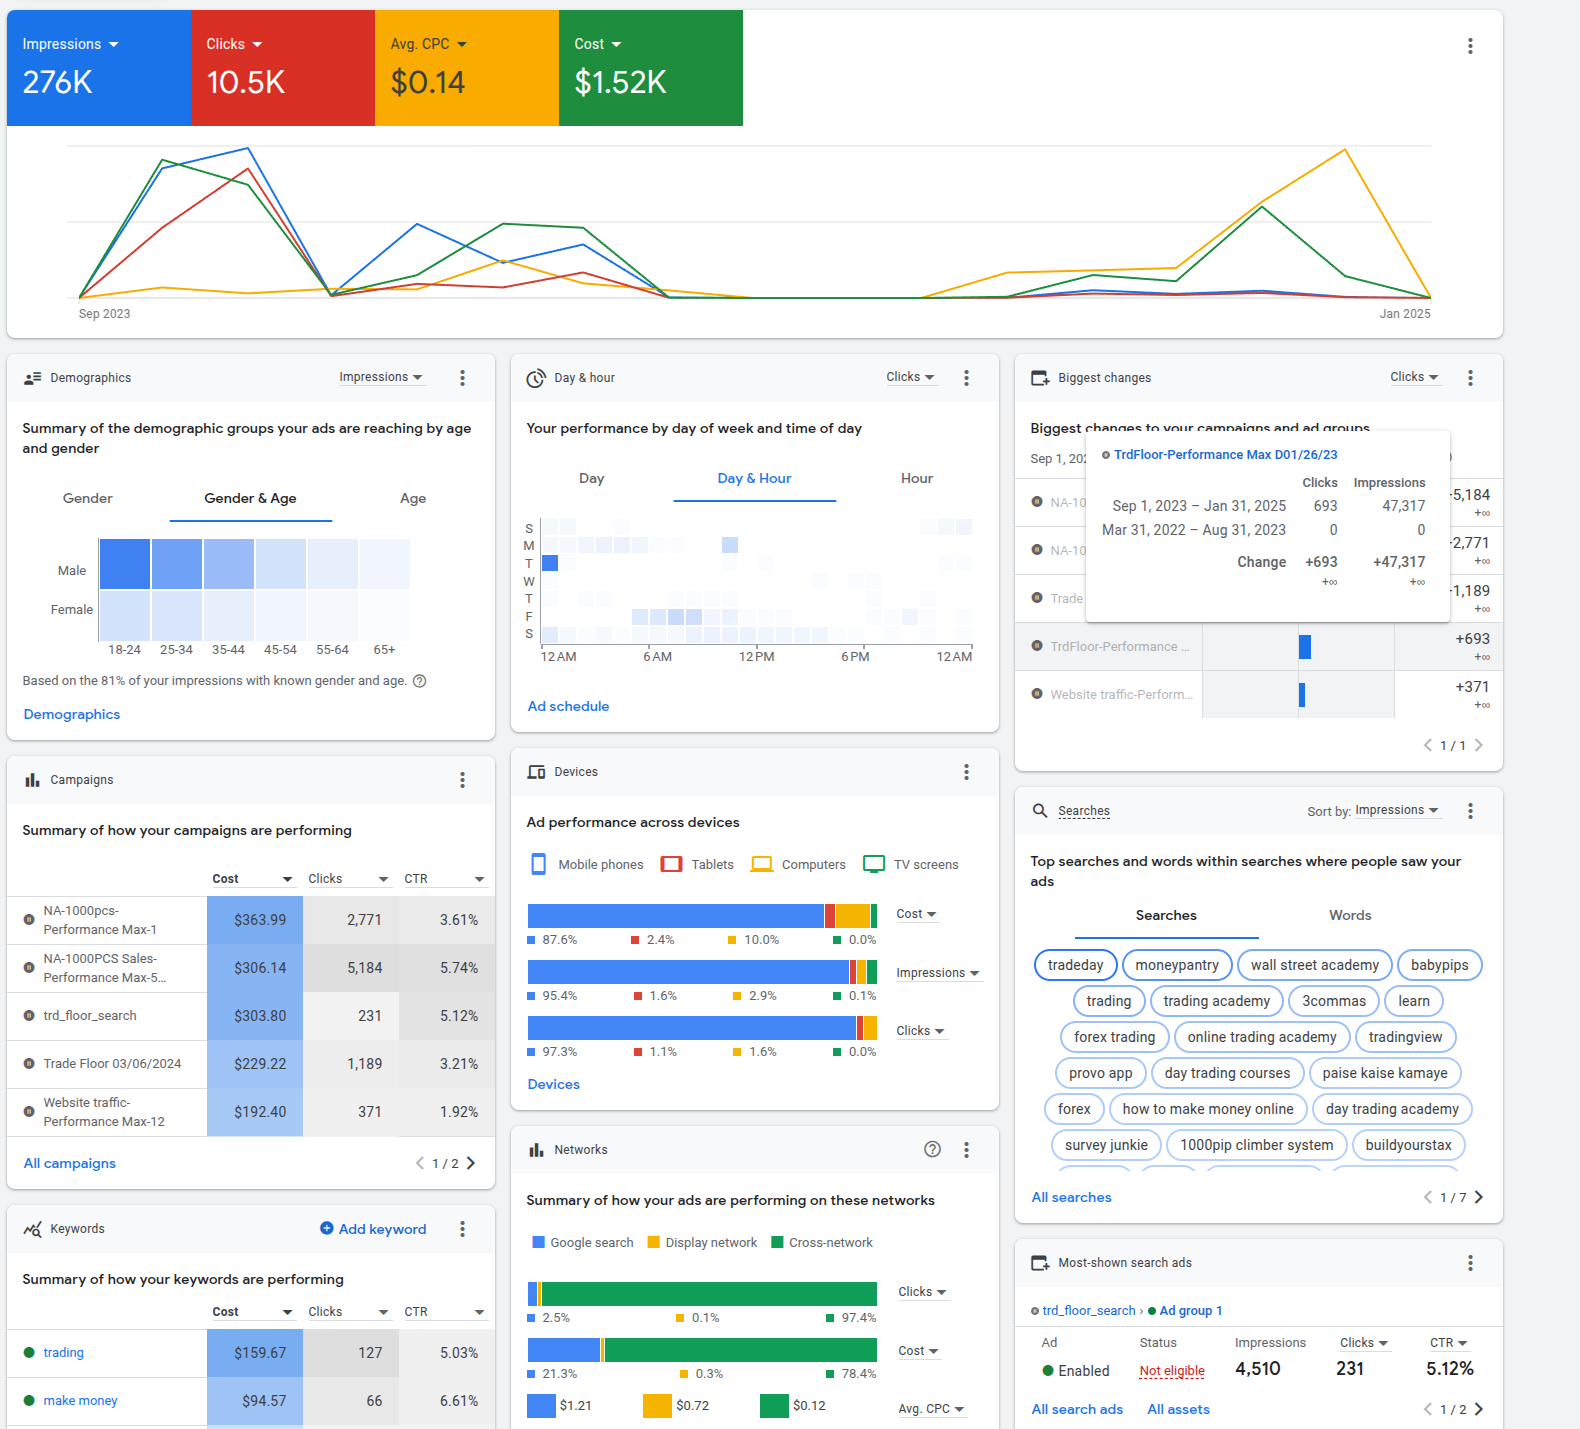This screenshot has height=1429, width=1580.
Task: Open Day & hour card options menu
Action: (966, 378)
